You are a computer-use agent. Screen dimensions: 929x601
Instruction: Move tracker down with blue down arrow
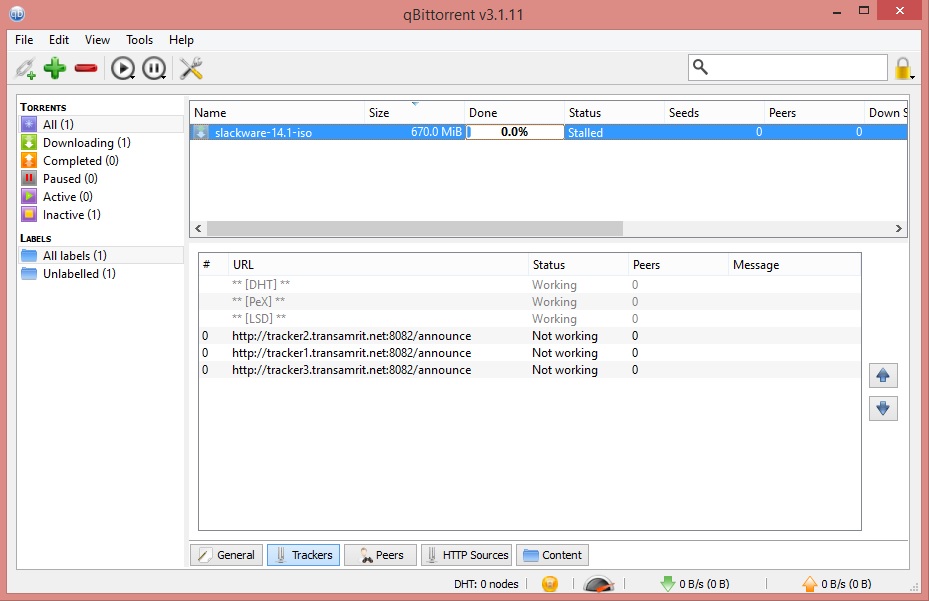[883, 408]
